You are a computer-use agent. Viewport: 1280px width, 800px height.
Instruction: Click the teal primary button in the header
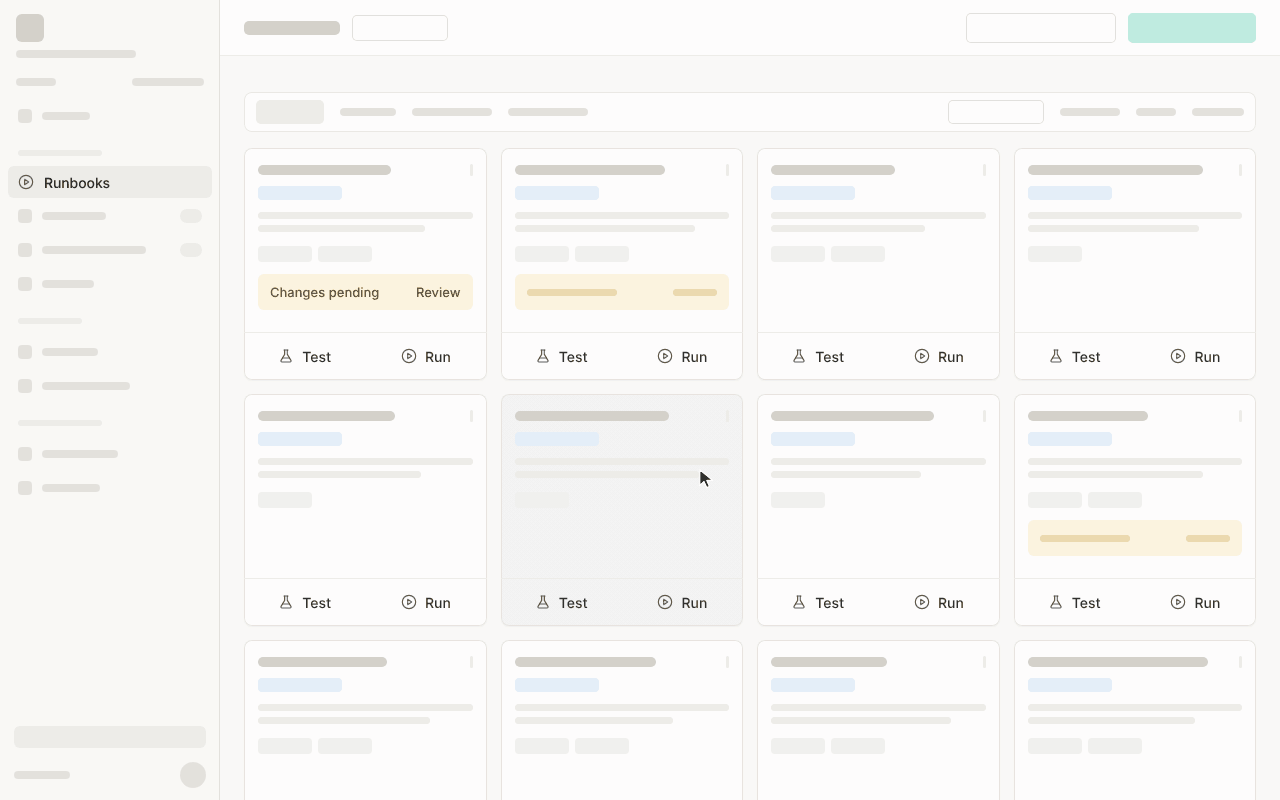click(x=1192, y=28)
